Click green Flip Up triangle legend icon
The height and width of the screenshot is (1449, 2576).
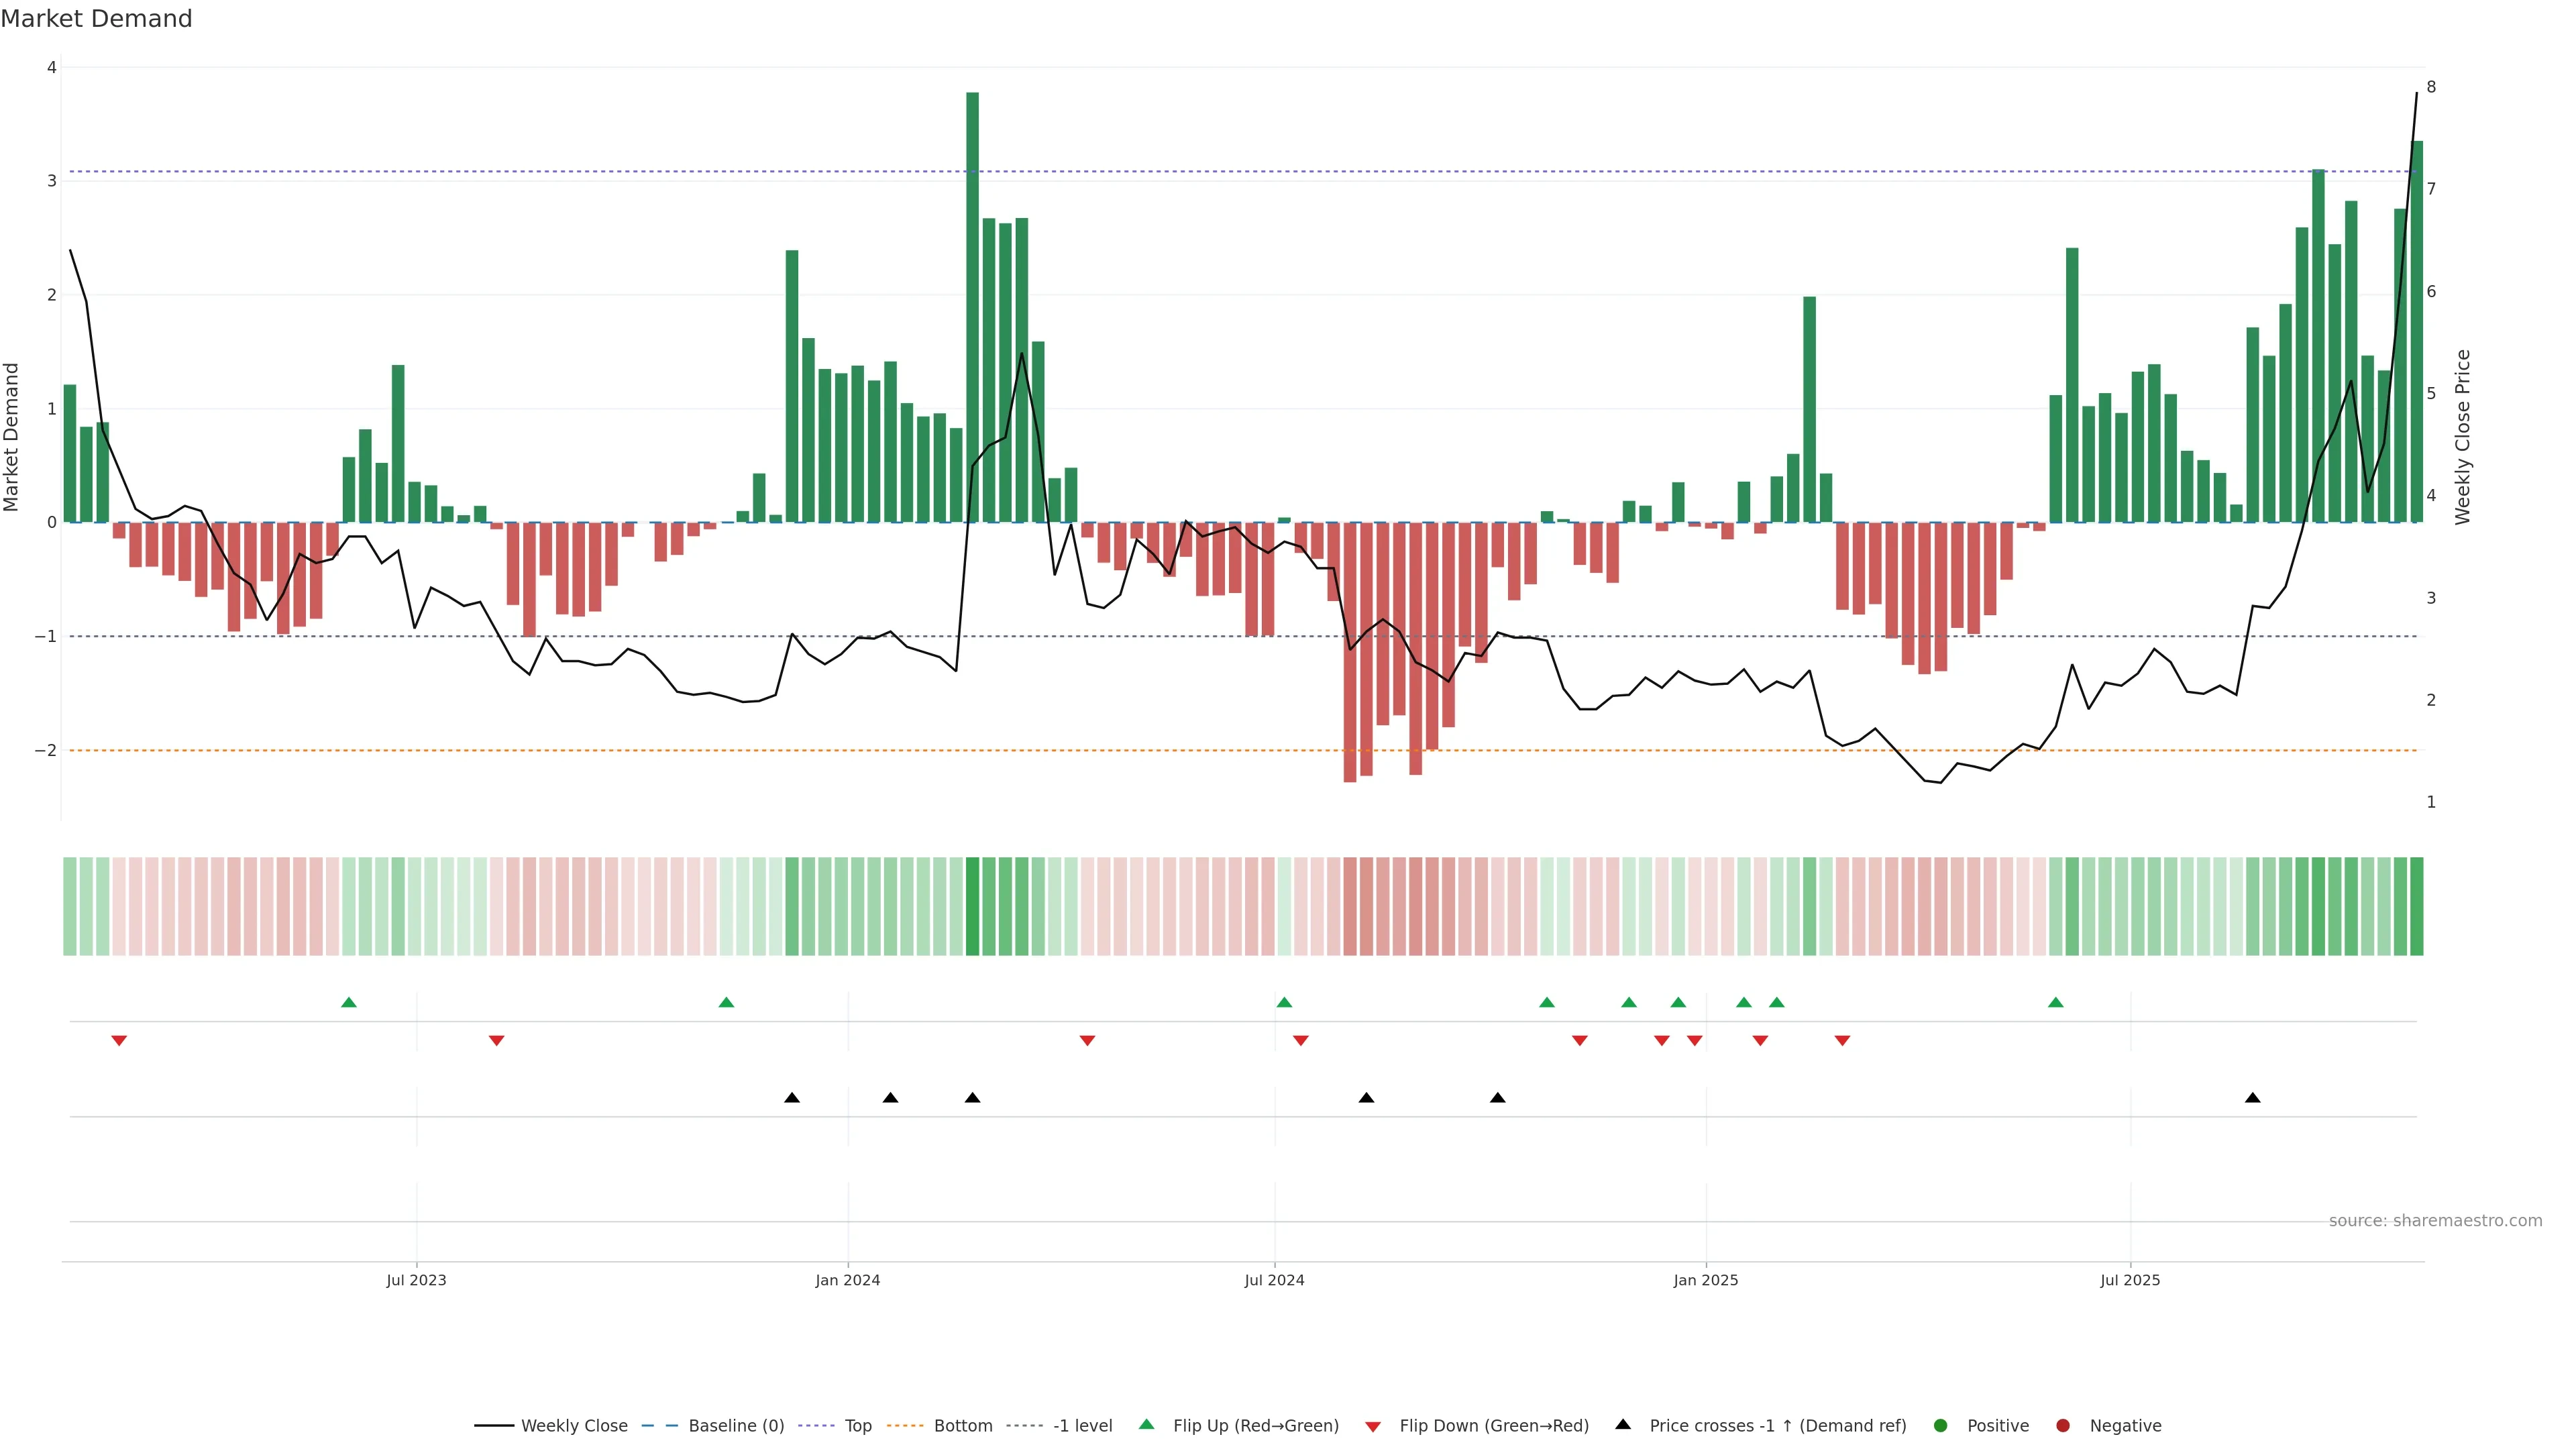(x=1146, y=1424)
